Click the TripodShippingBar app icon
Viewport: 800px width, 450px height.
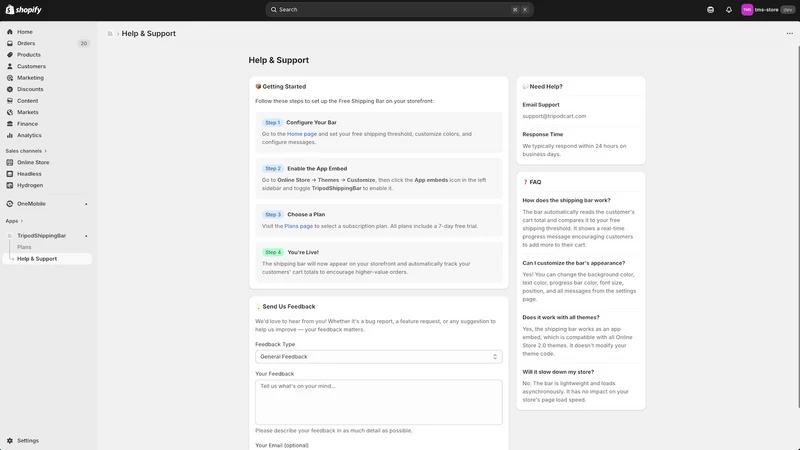(10, 236)
